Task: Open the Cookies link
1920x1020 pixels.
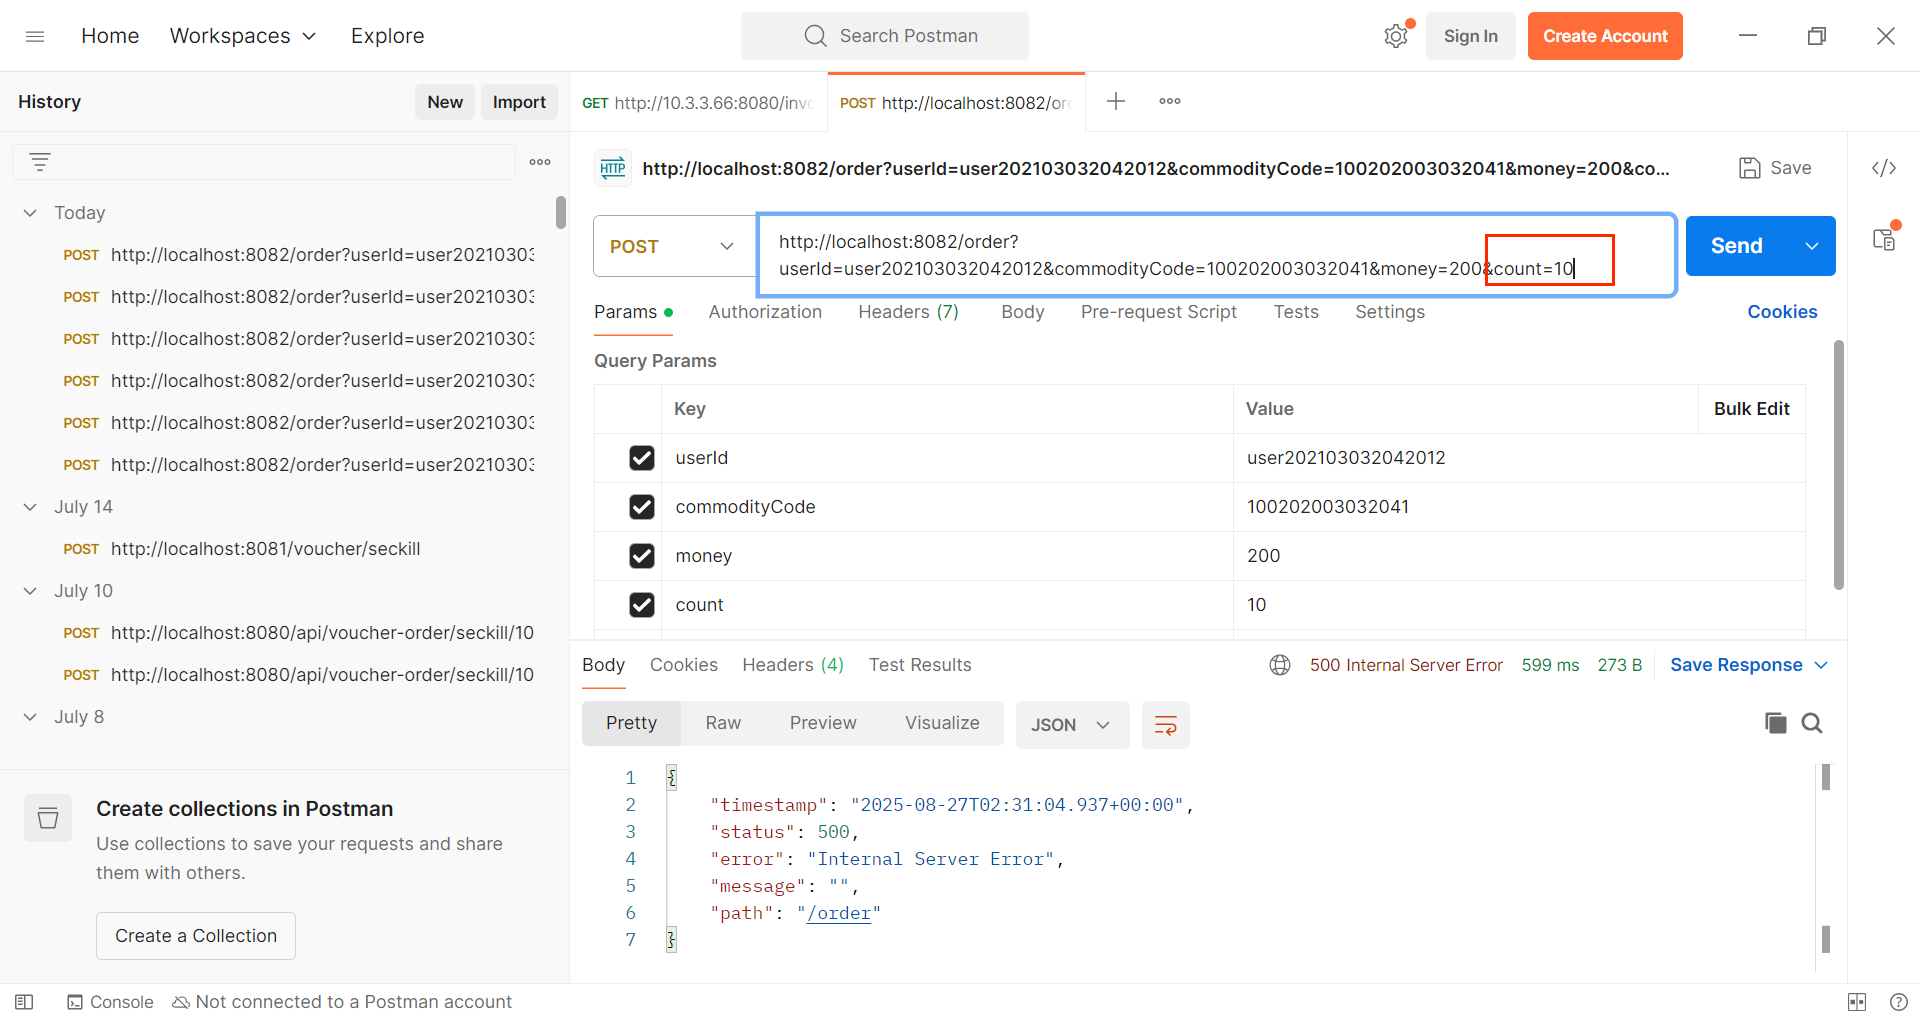Action: pos(1782,312)
